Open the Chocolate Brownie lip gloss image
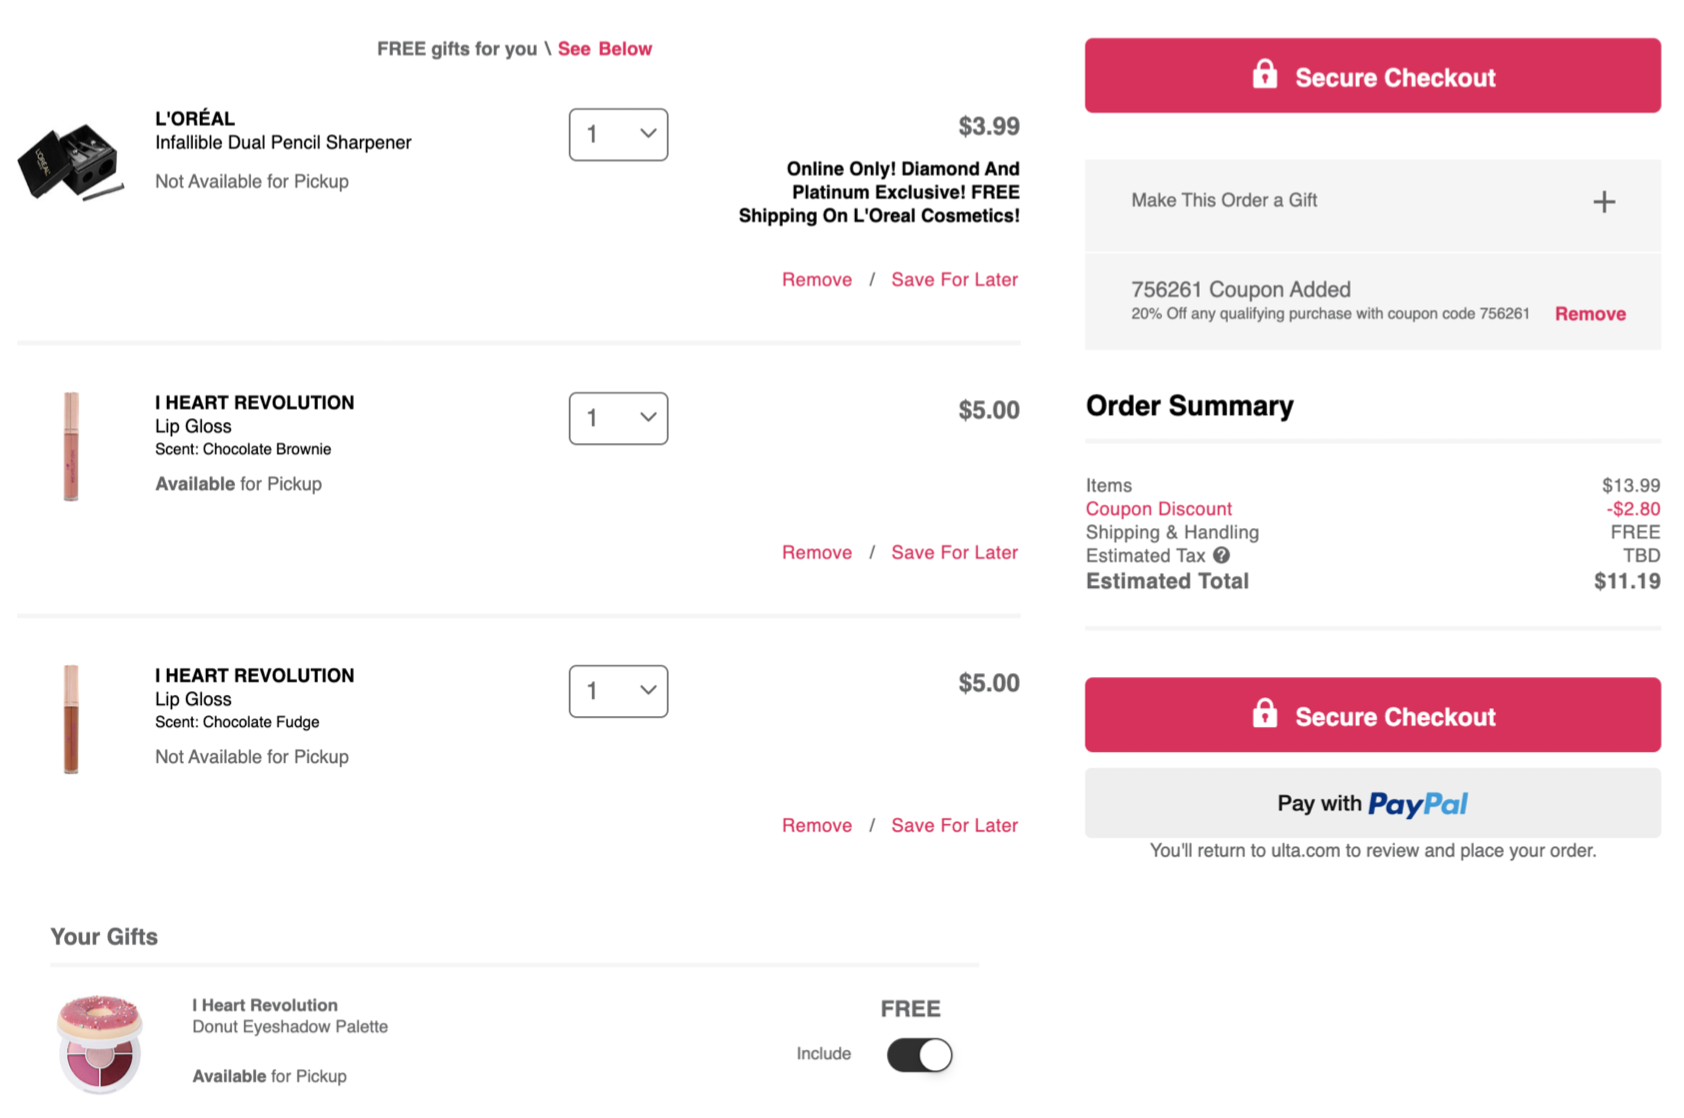Viewport: 1684px width, 1118px height. click(71, 446)
